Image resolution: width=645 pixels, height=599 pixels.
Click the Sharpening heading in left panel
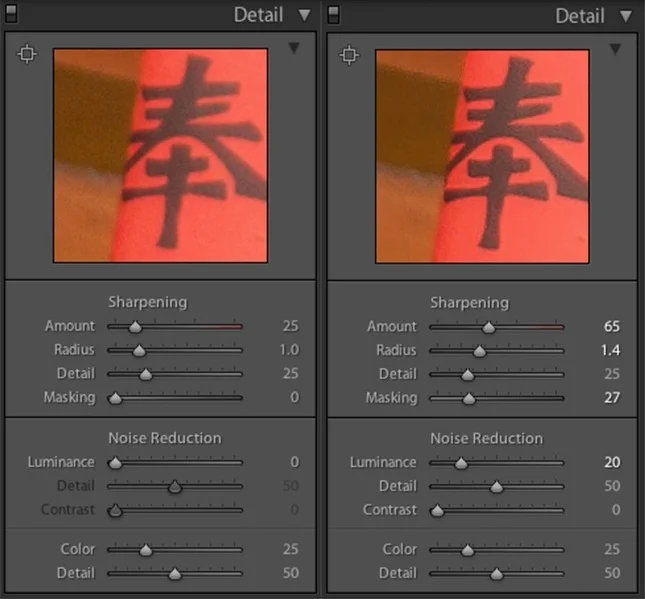148,302
